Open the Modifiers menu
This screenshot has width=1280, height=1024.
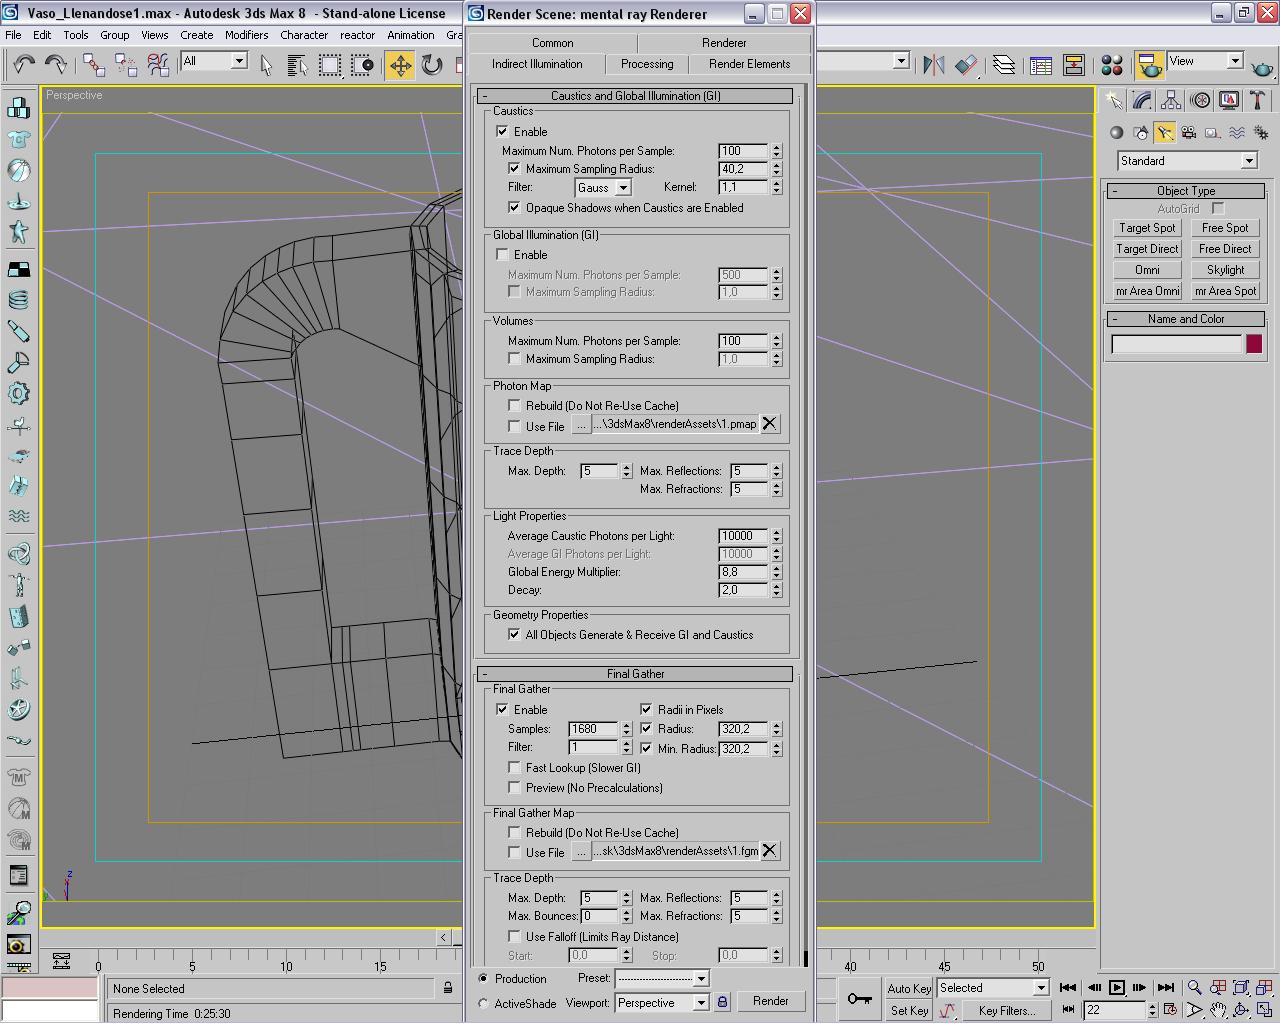246,35
